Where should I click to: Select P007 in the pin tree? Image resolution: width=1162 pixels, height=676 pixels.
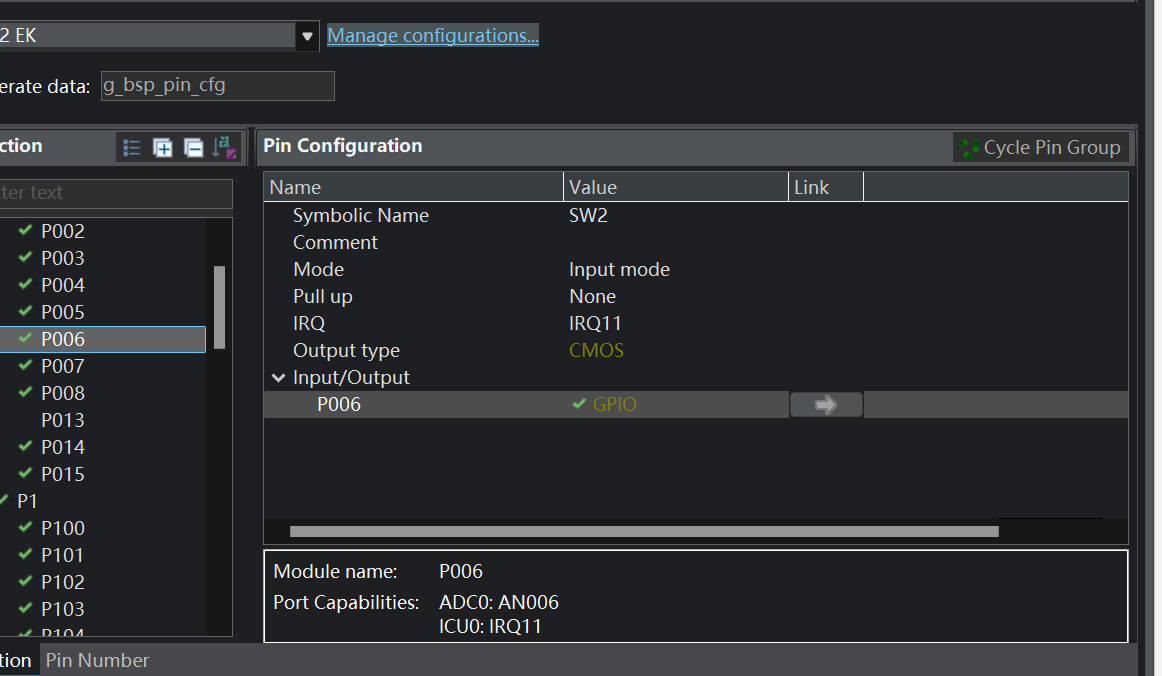[63, 366]
